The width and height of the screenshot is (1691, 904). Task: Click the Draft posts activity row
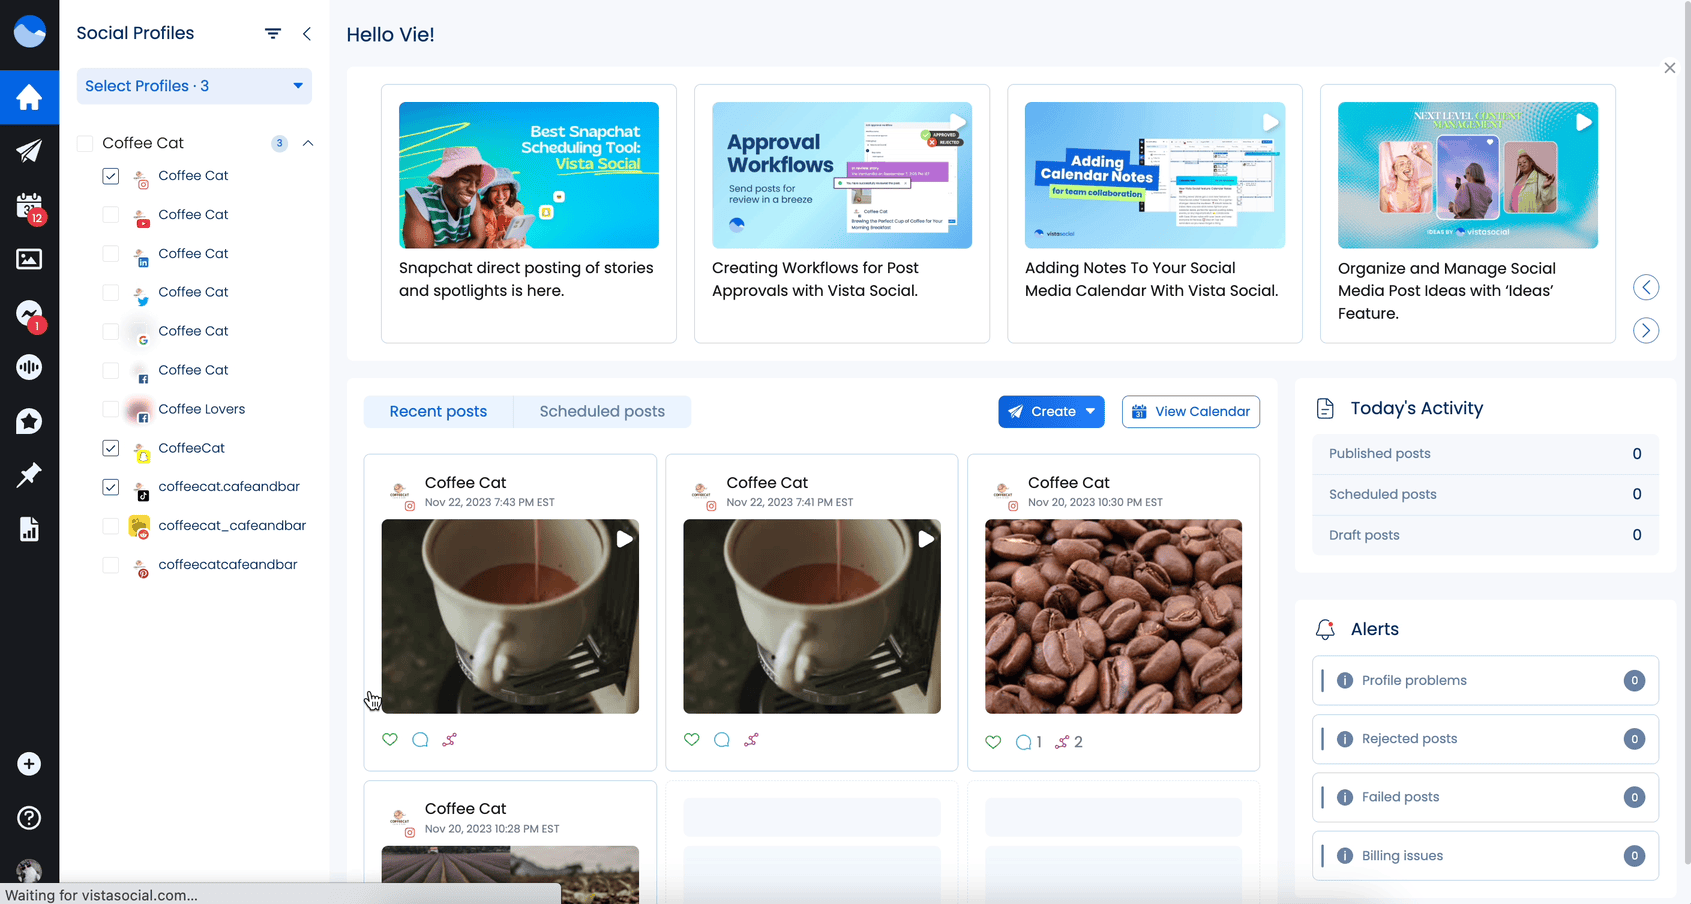[1485, 535]
